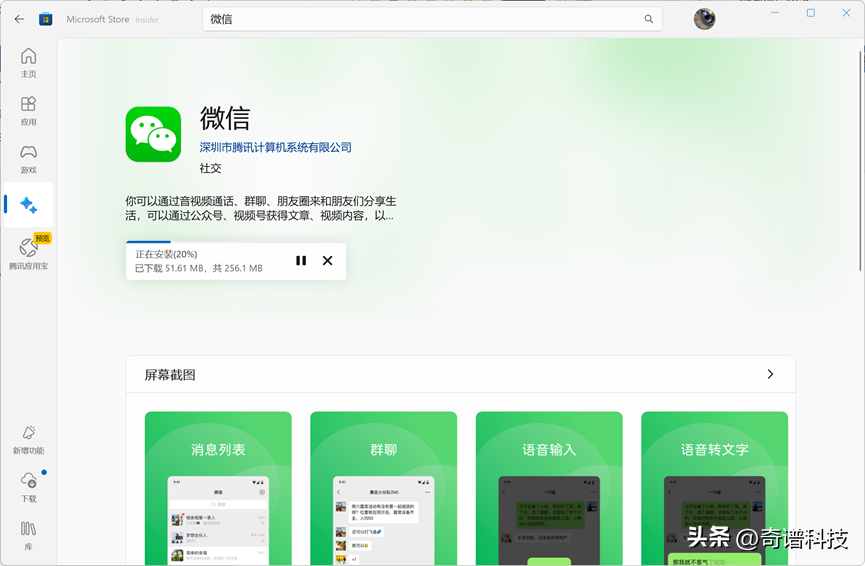Open 腾讯应用宝 in the sidebar

29,253
